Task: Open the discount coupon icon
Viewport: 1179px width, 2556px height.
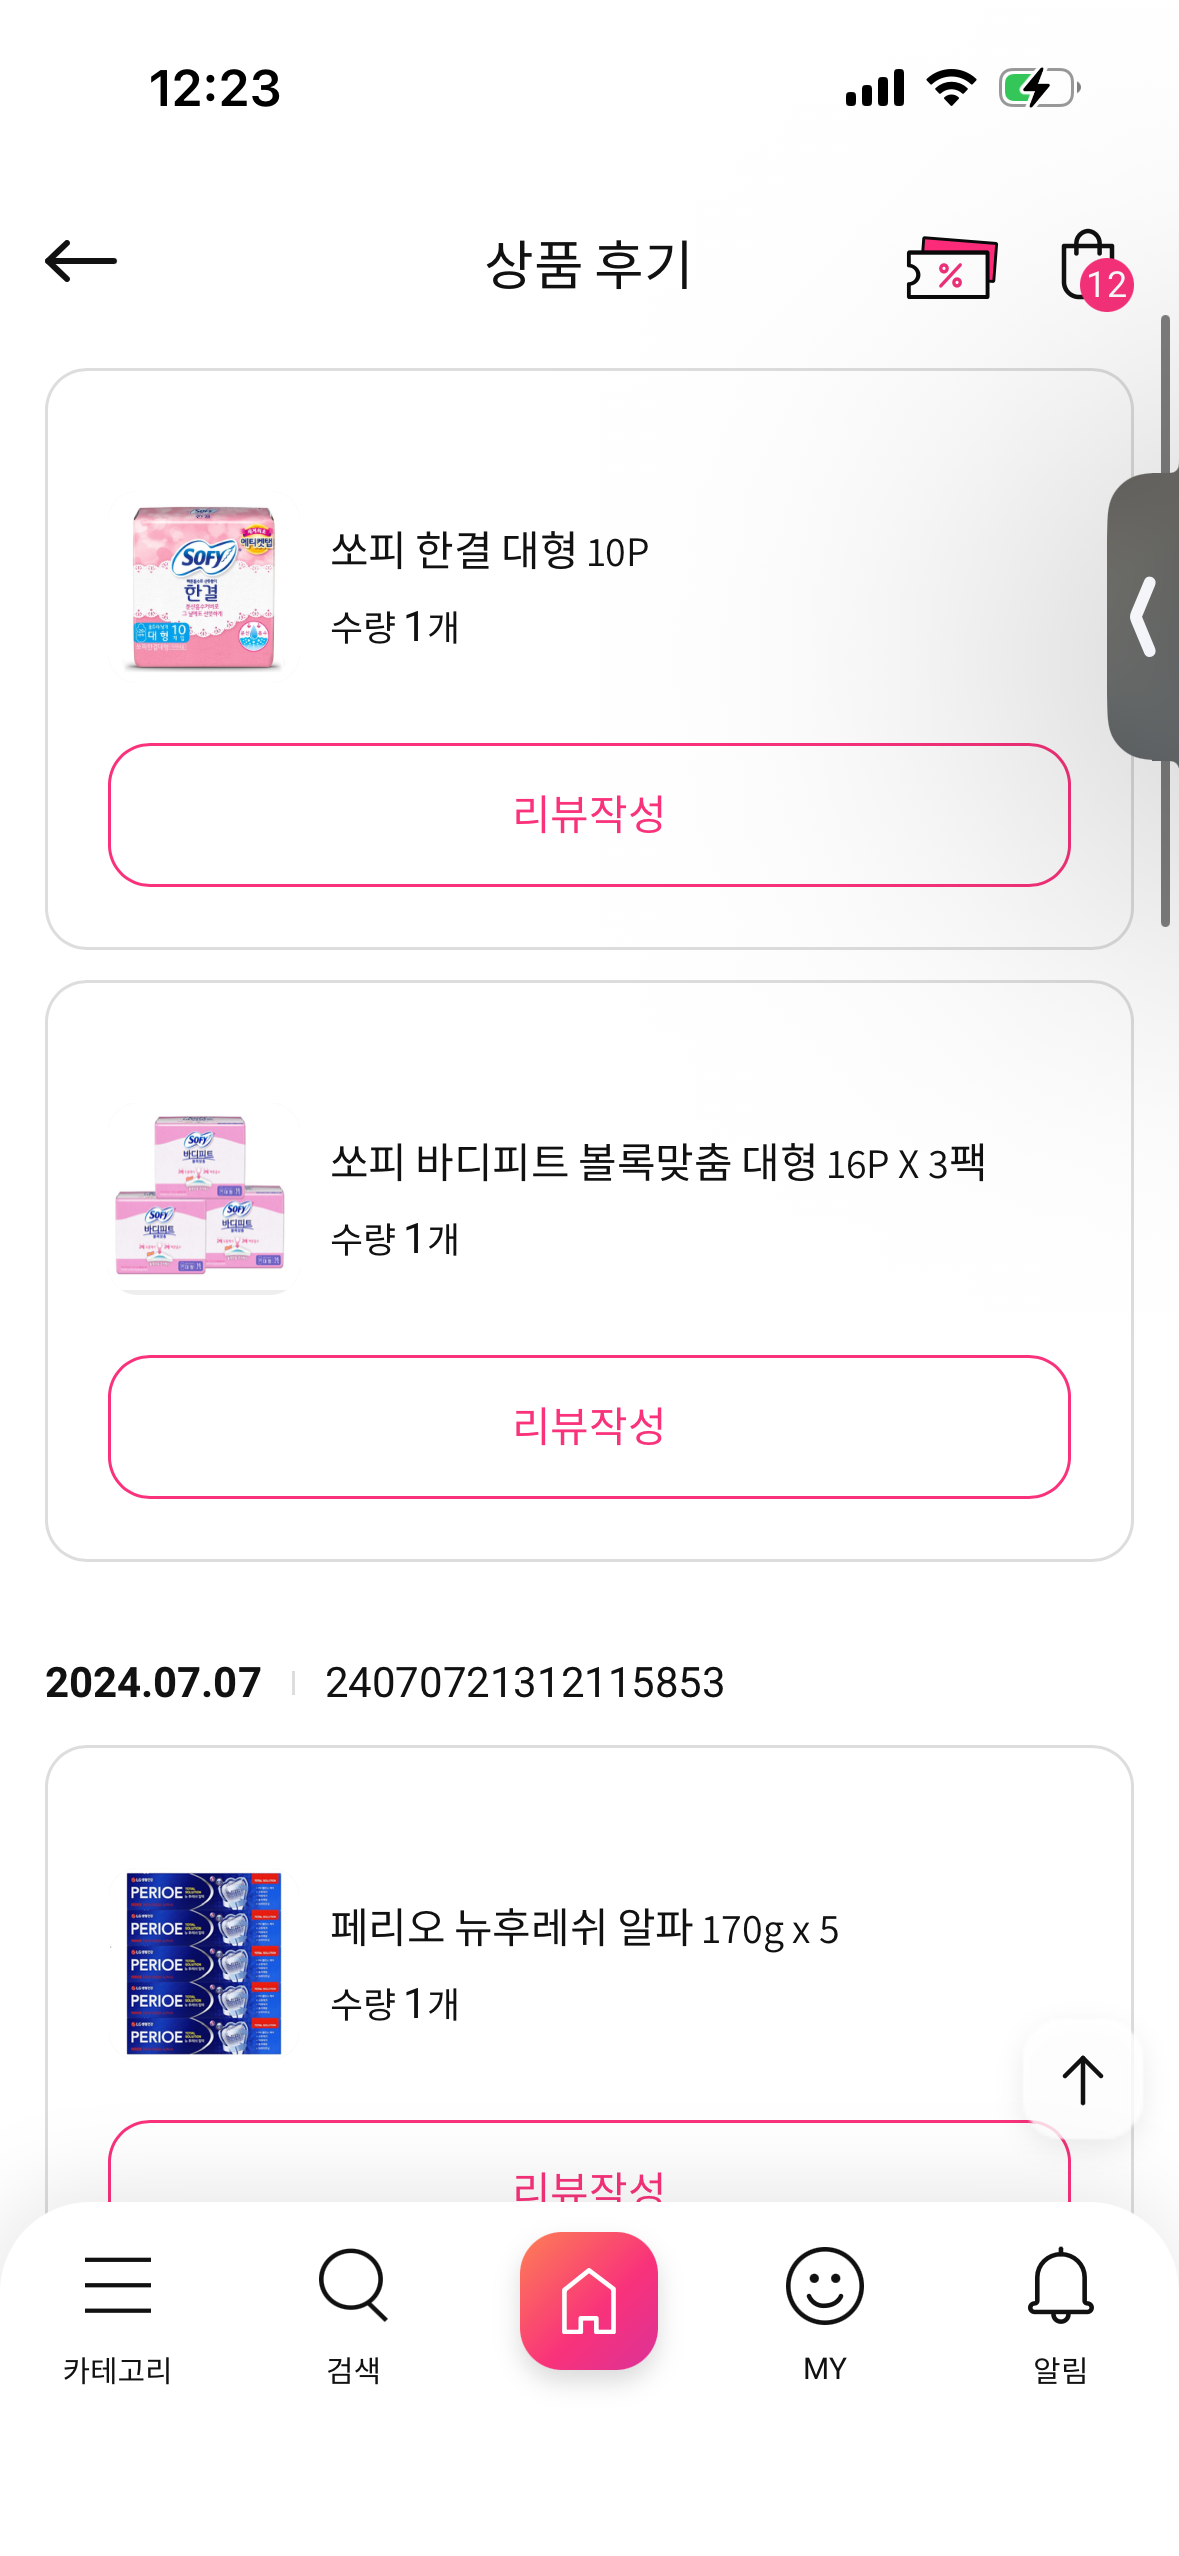Action: (x=951, y=267)
